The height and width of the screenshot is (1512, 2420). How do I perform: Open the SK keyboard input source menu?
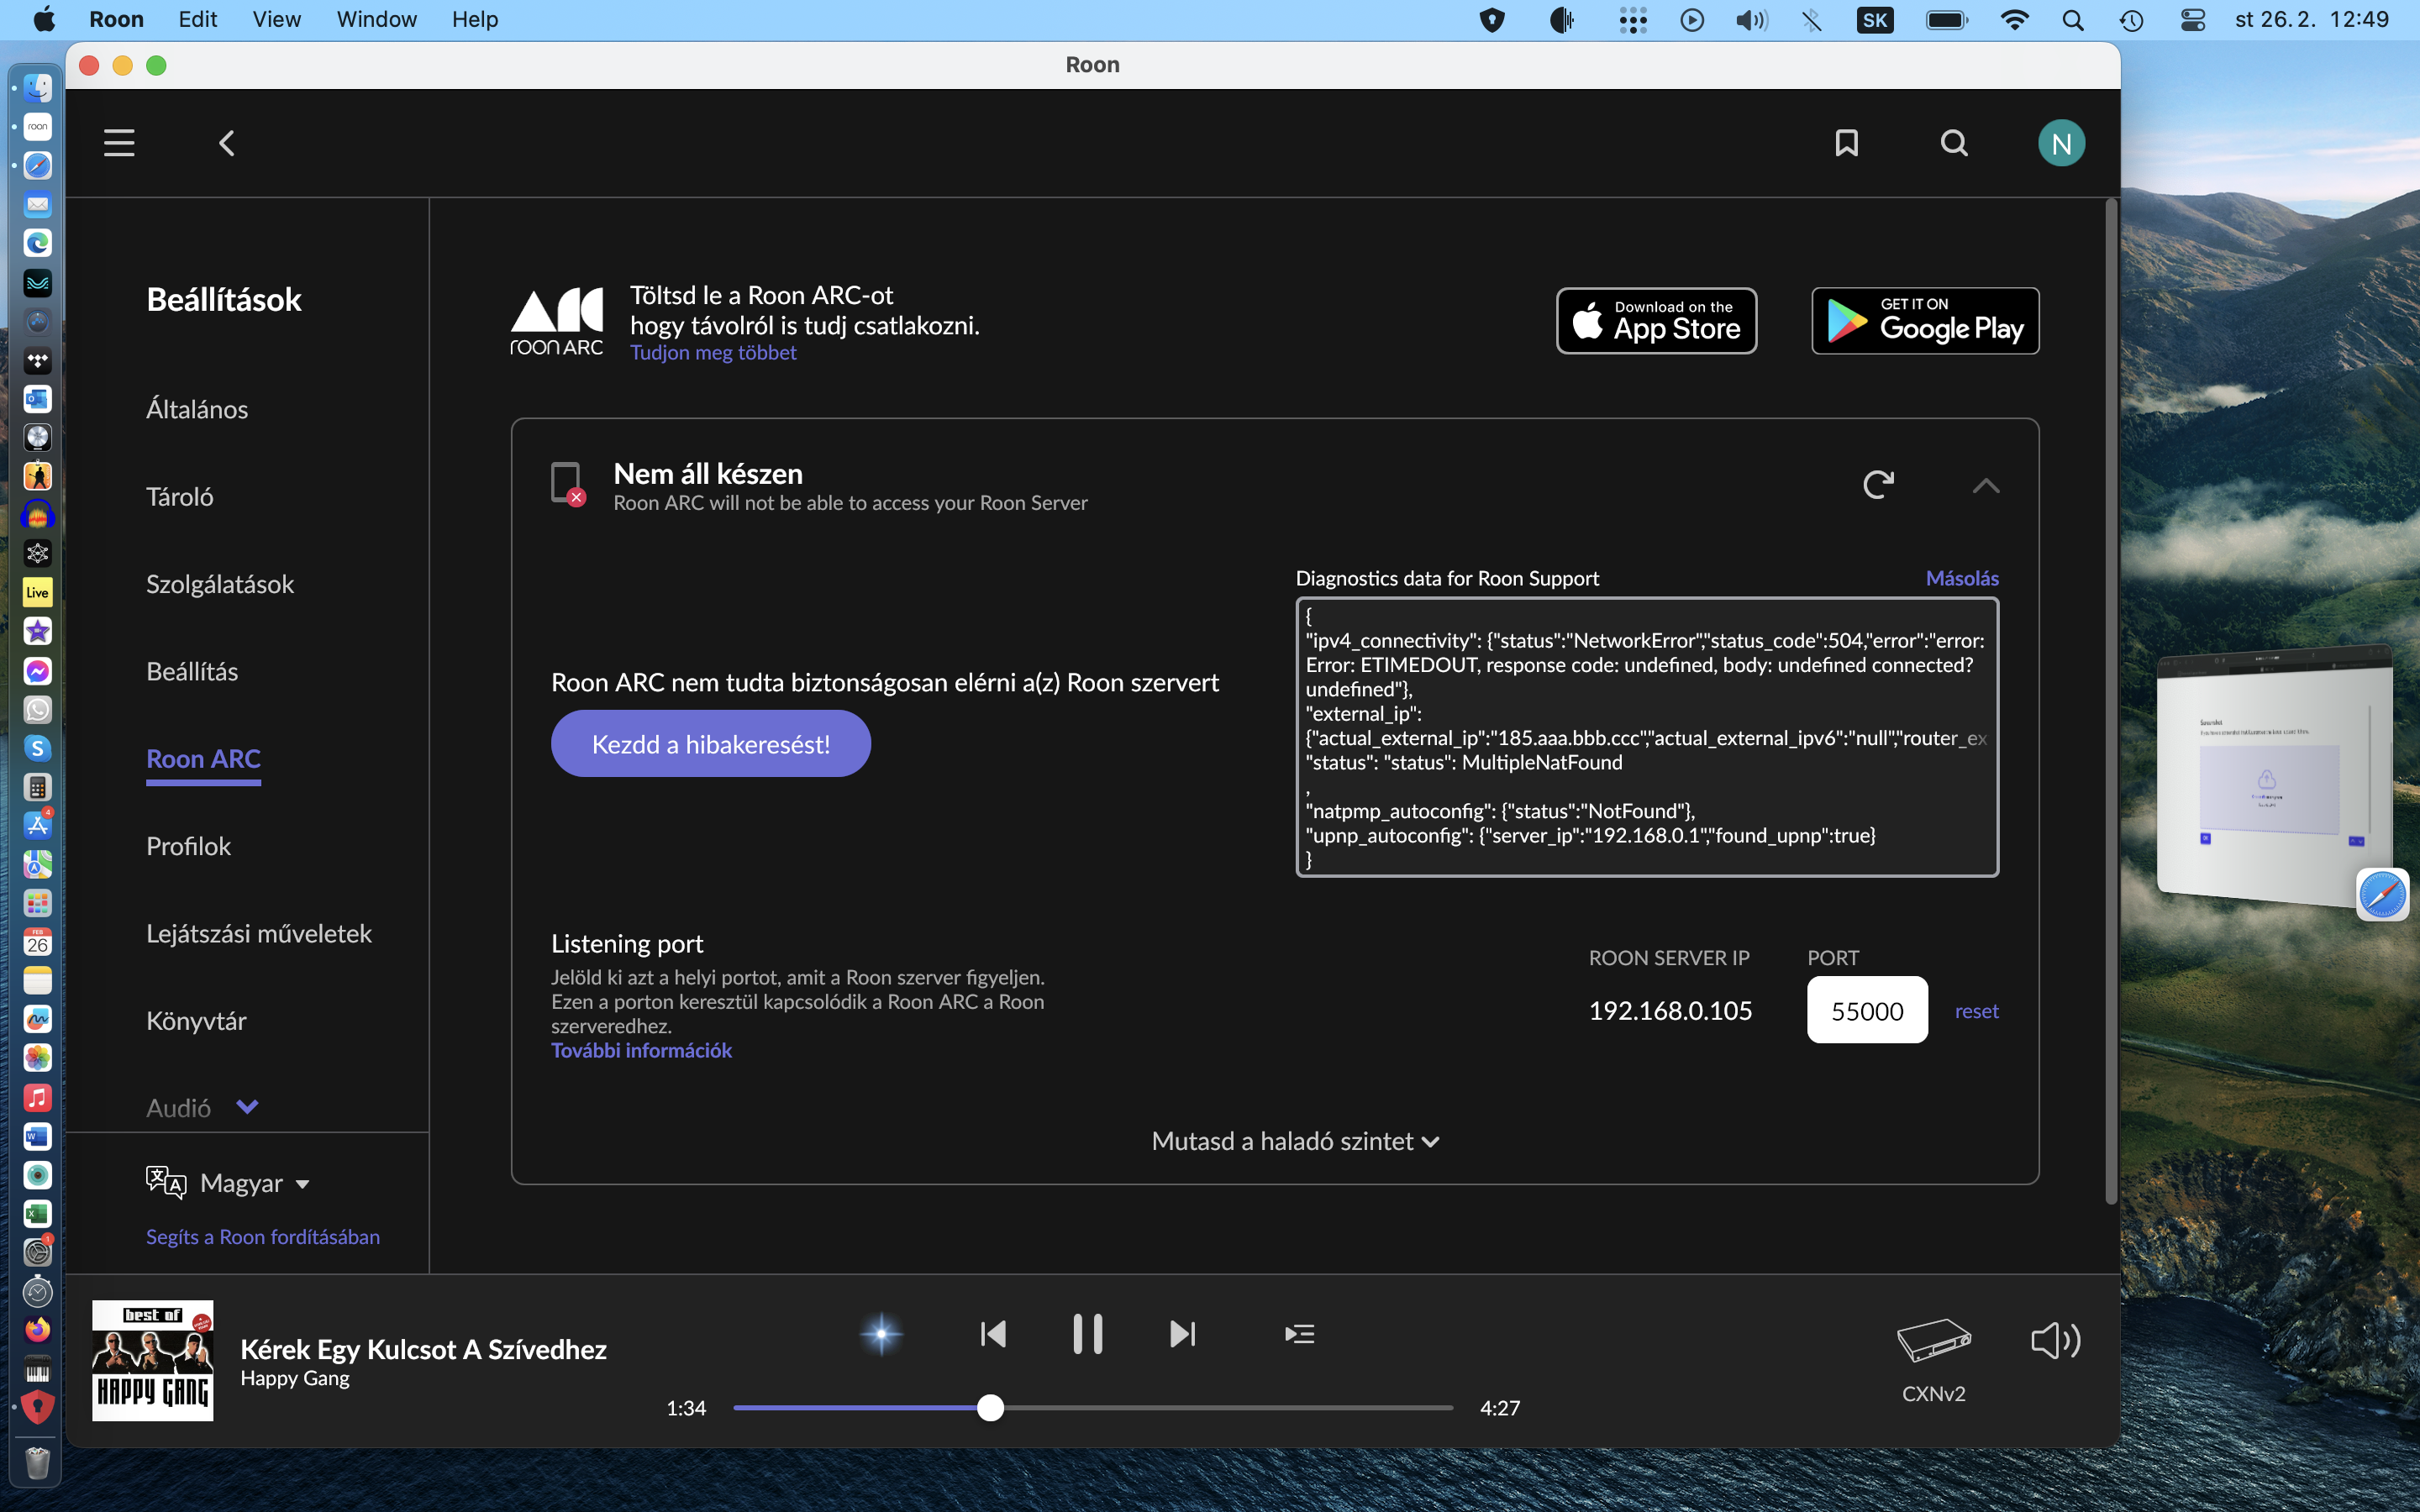(x=1874, y=19)
